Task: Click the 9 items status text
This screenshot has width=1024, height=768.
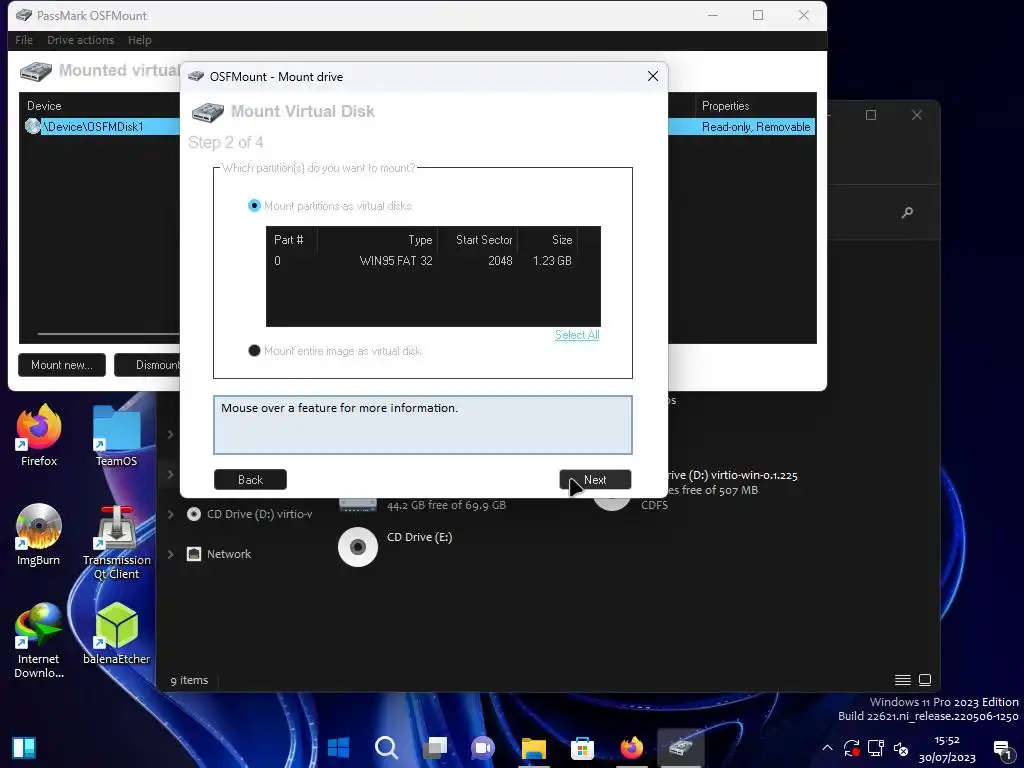Action: tap(189, 680)
